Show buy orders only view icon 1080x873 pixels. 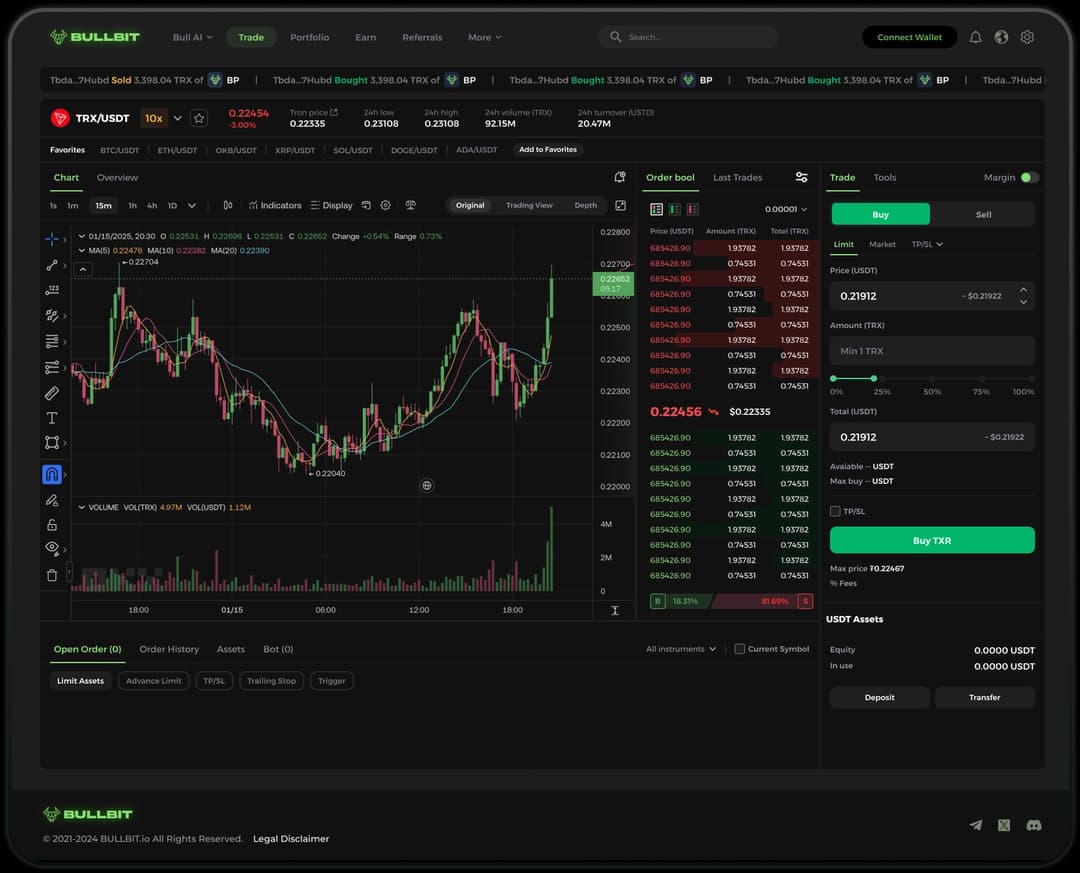(x=675, y=209)
